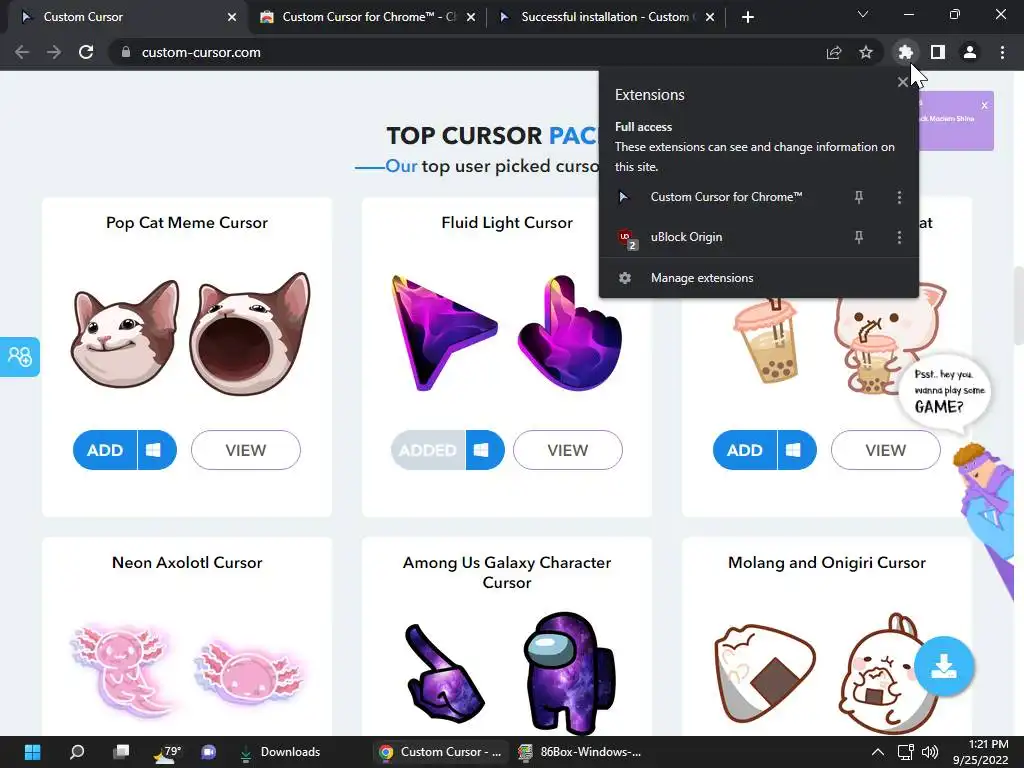1024x768 pixels.
Task: Open the side panel icon
Action: 938,52
